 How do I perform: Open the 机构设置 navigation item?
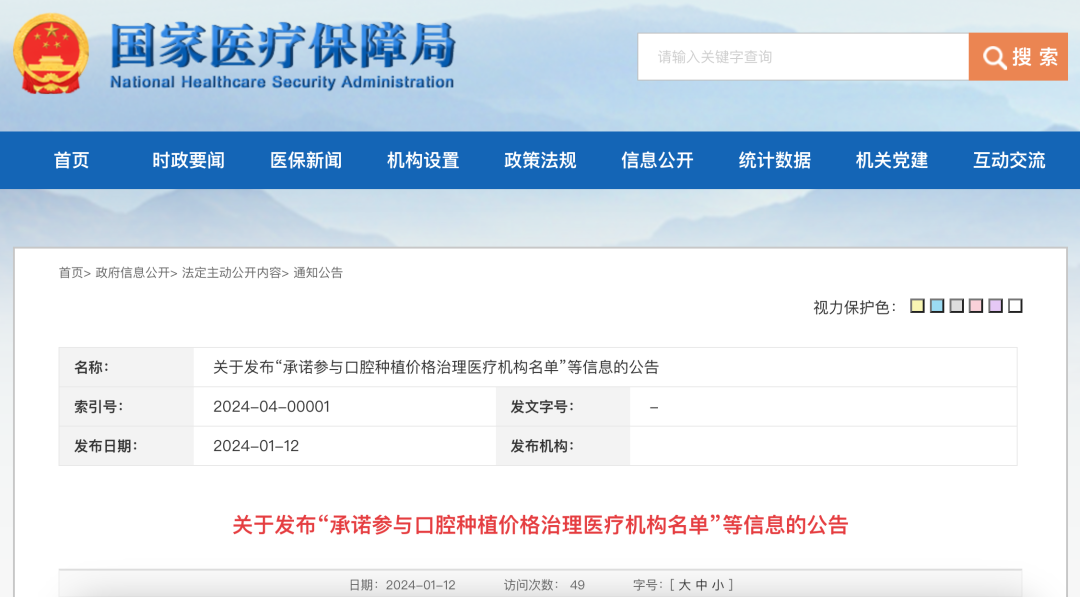(423, 160)
